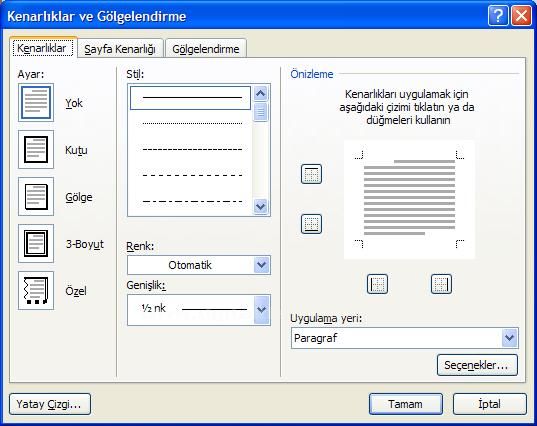Switch to the Sayfa Kenarlığı tab
The width and height of the screenshot is (537, 426).
coord(120,49)
